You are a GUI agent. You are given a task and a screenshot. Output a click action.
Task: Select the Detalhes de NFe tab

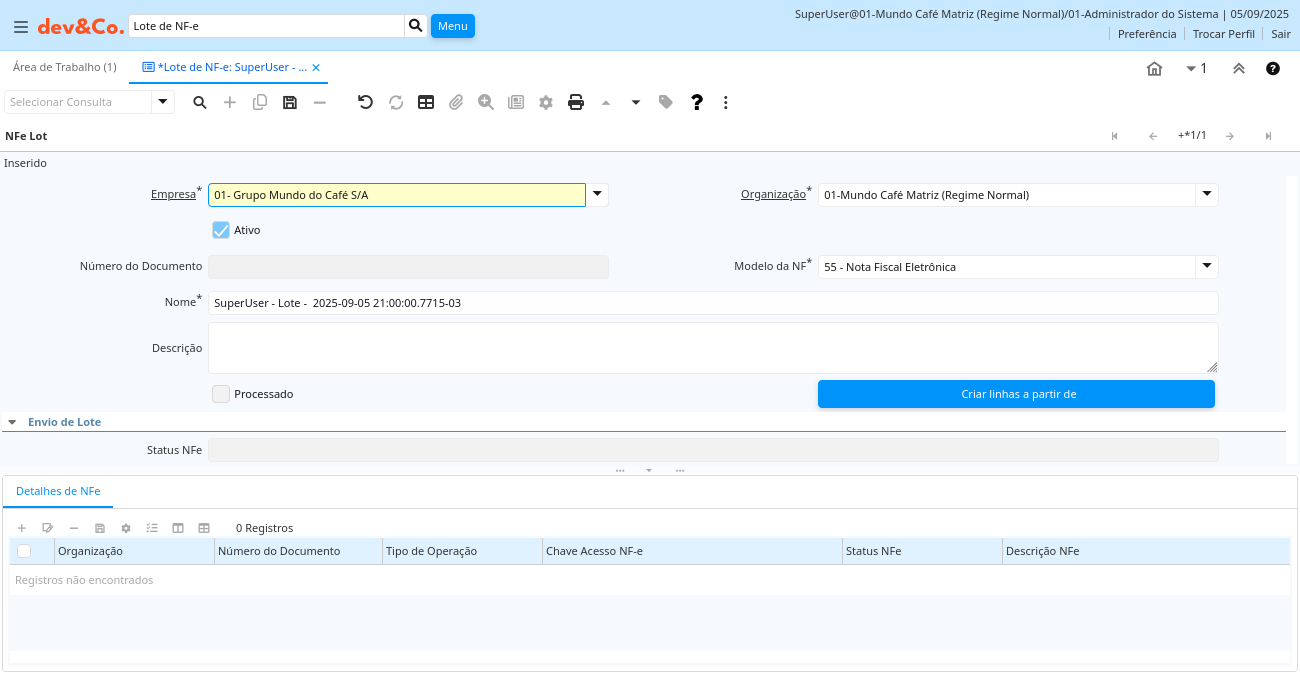pos(58,491)
